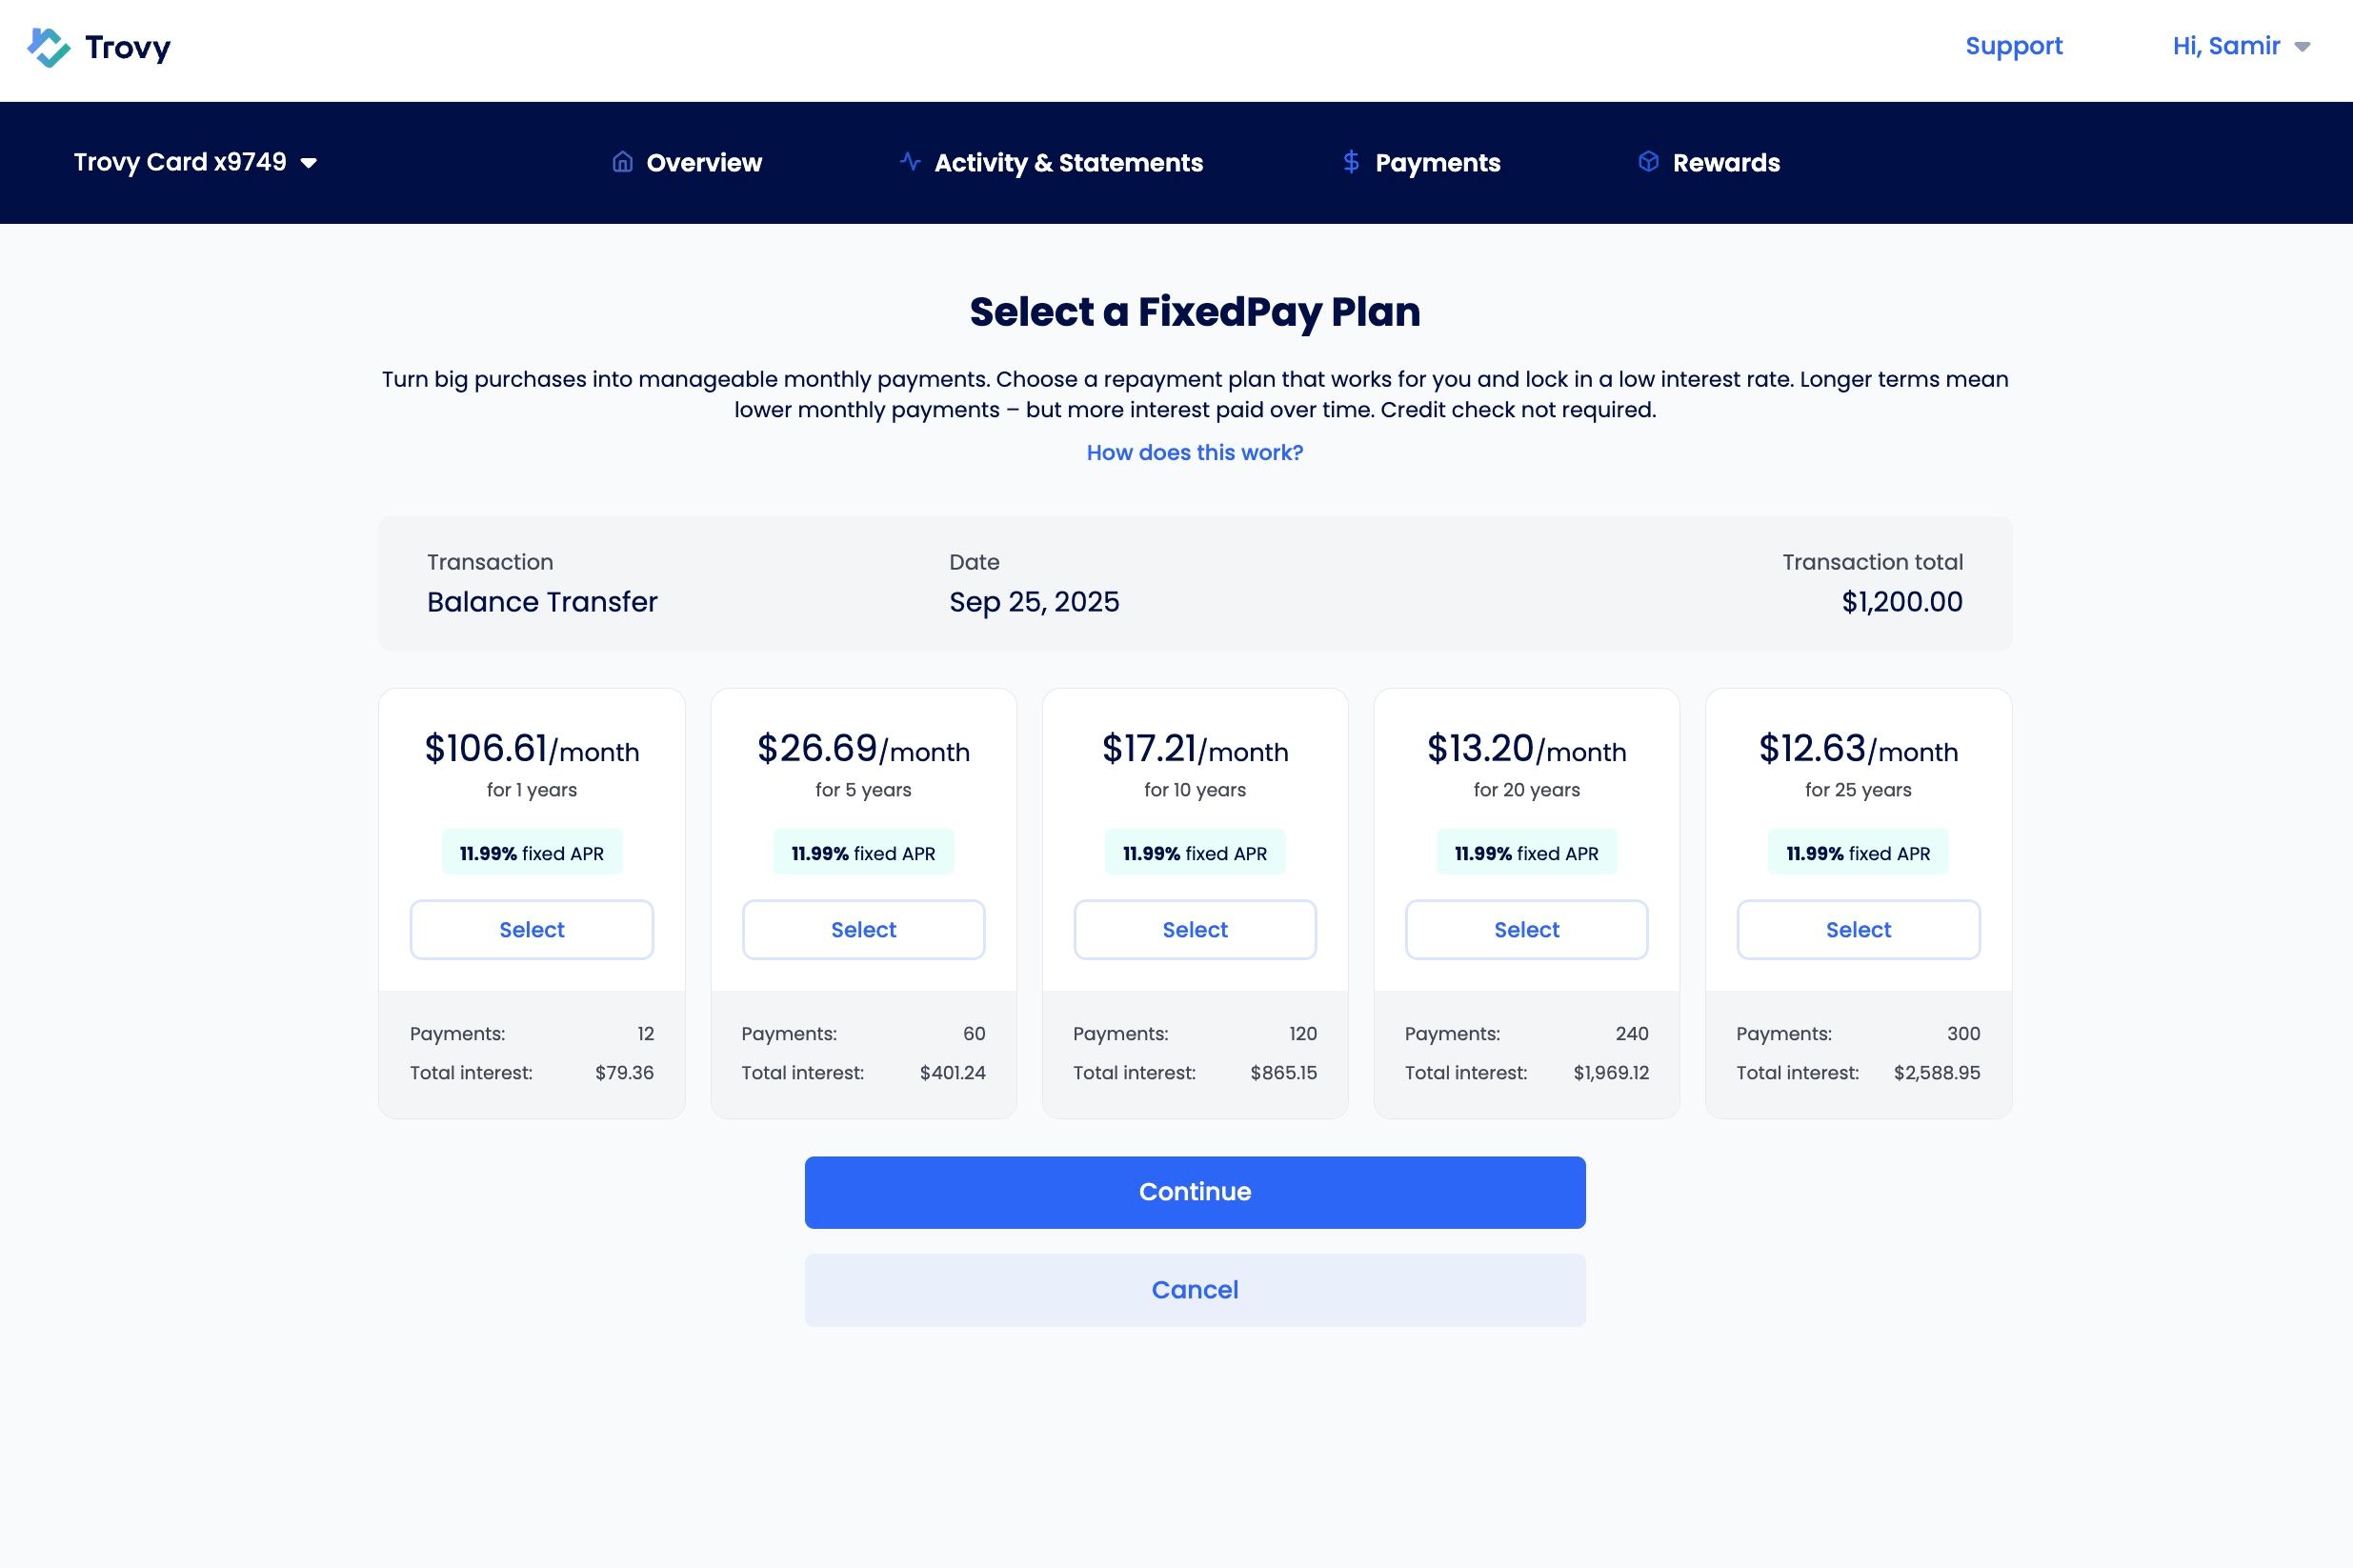
Task: Go to the Activity & Statements tab
Action: [1068, 163]
